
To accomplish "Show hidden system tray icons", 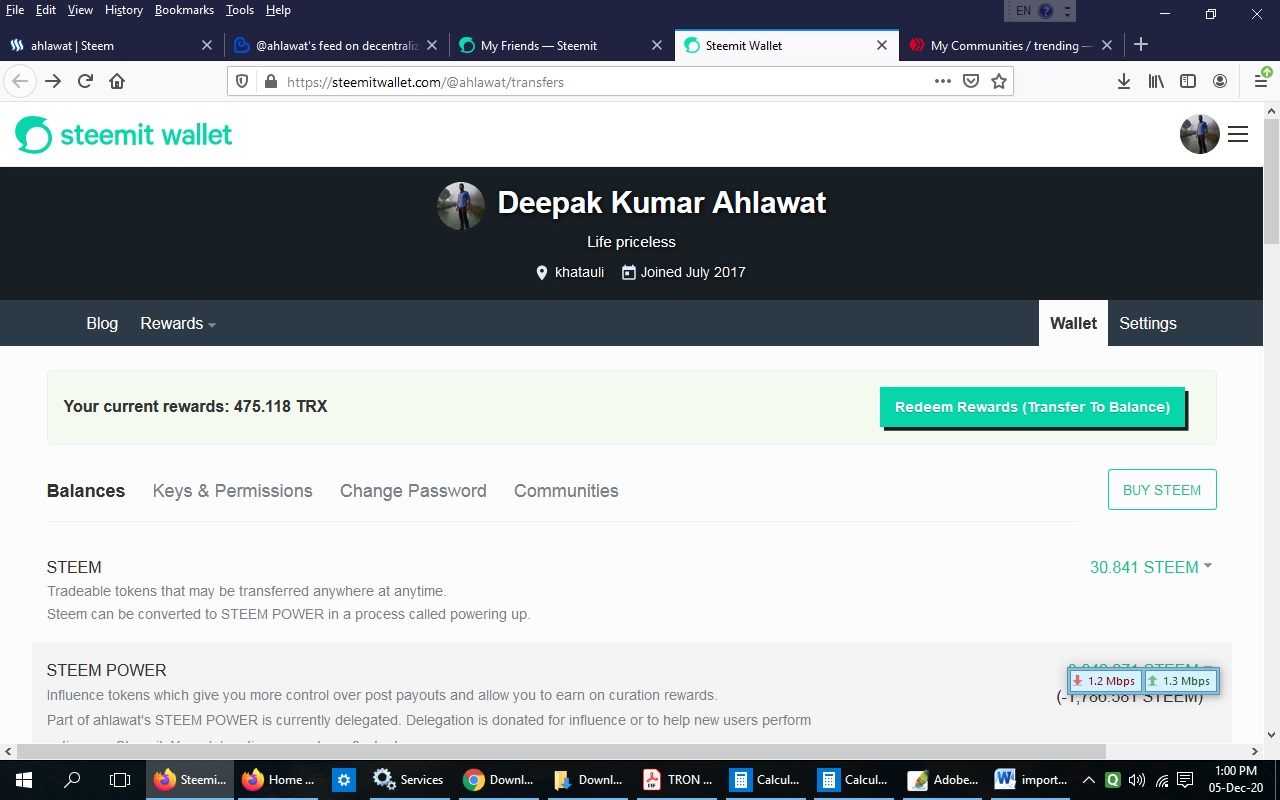I will (1089, 780).
